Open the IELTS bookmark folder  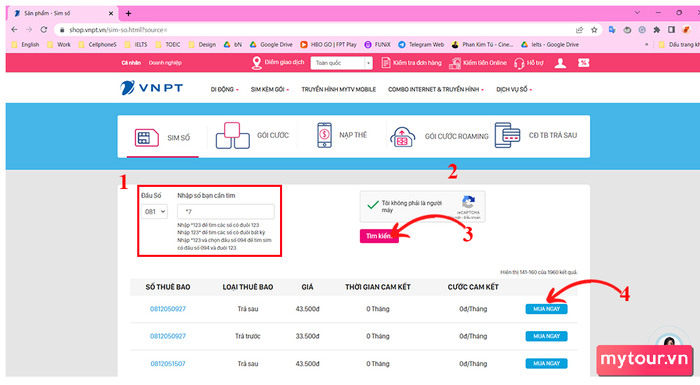(136, 45)
